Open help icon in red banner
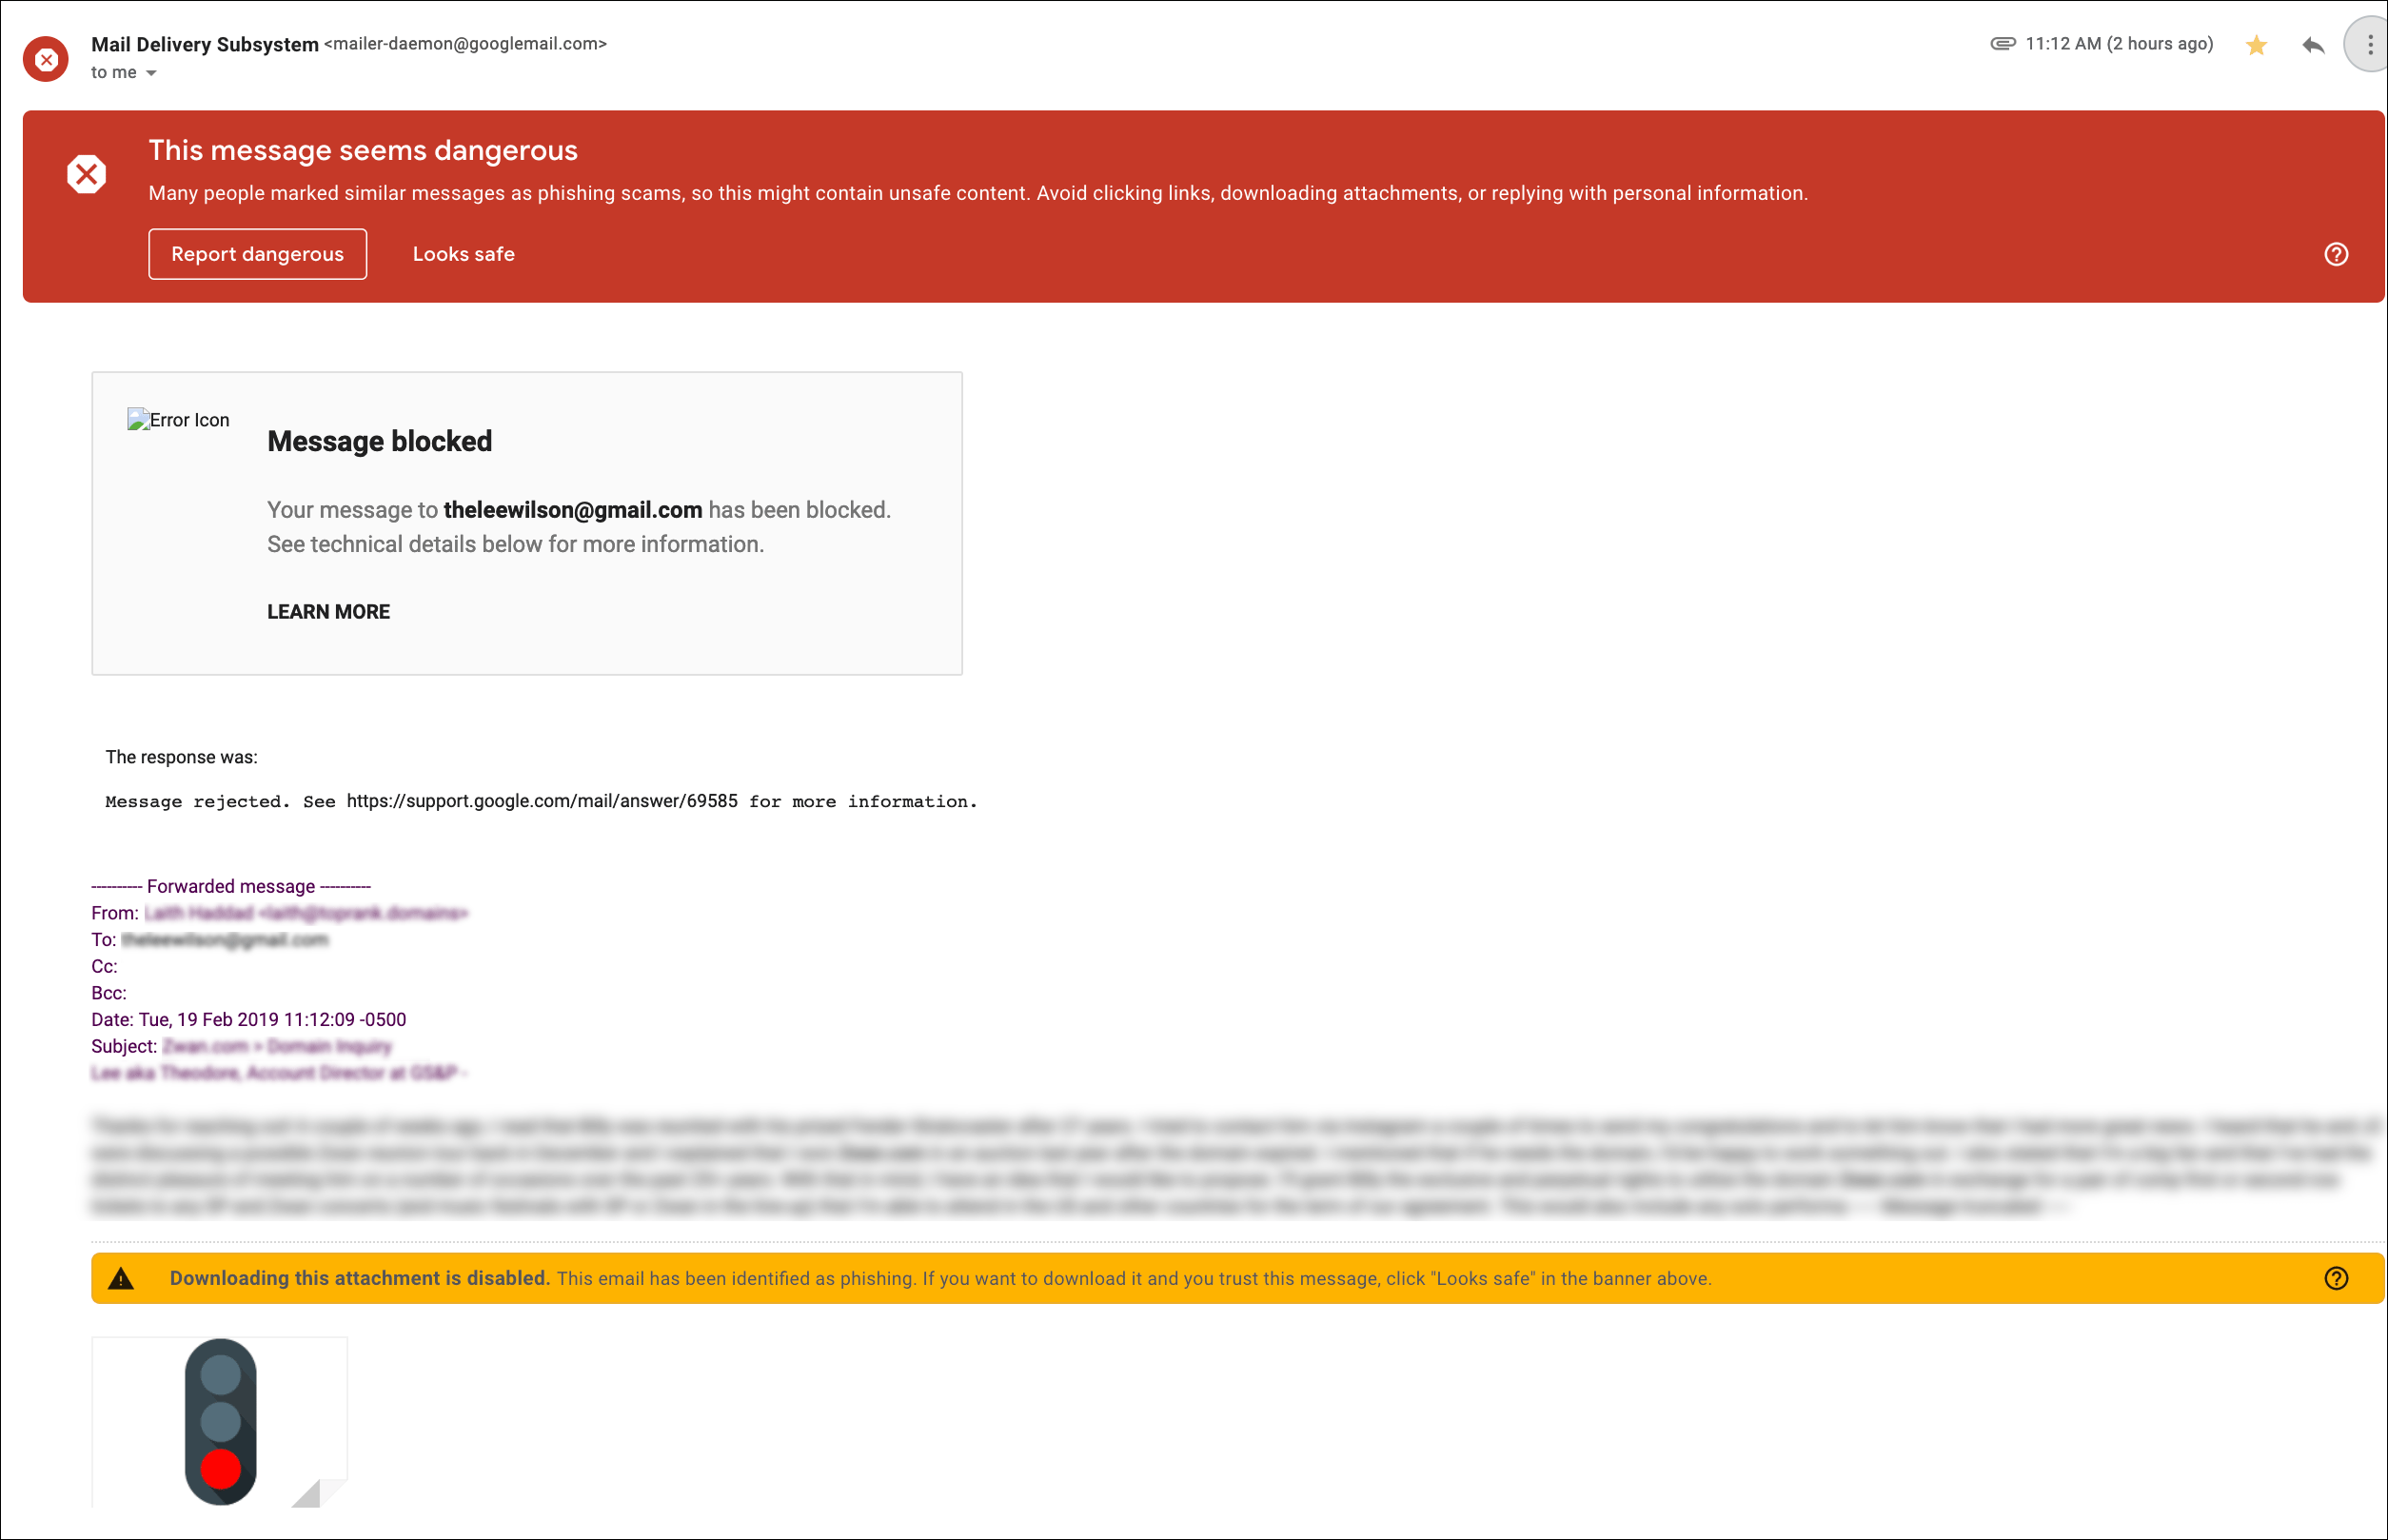The width and height of the screenshot is (2388, 1540). pos(2335,254)
